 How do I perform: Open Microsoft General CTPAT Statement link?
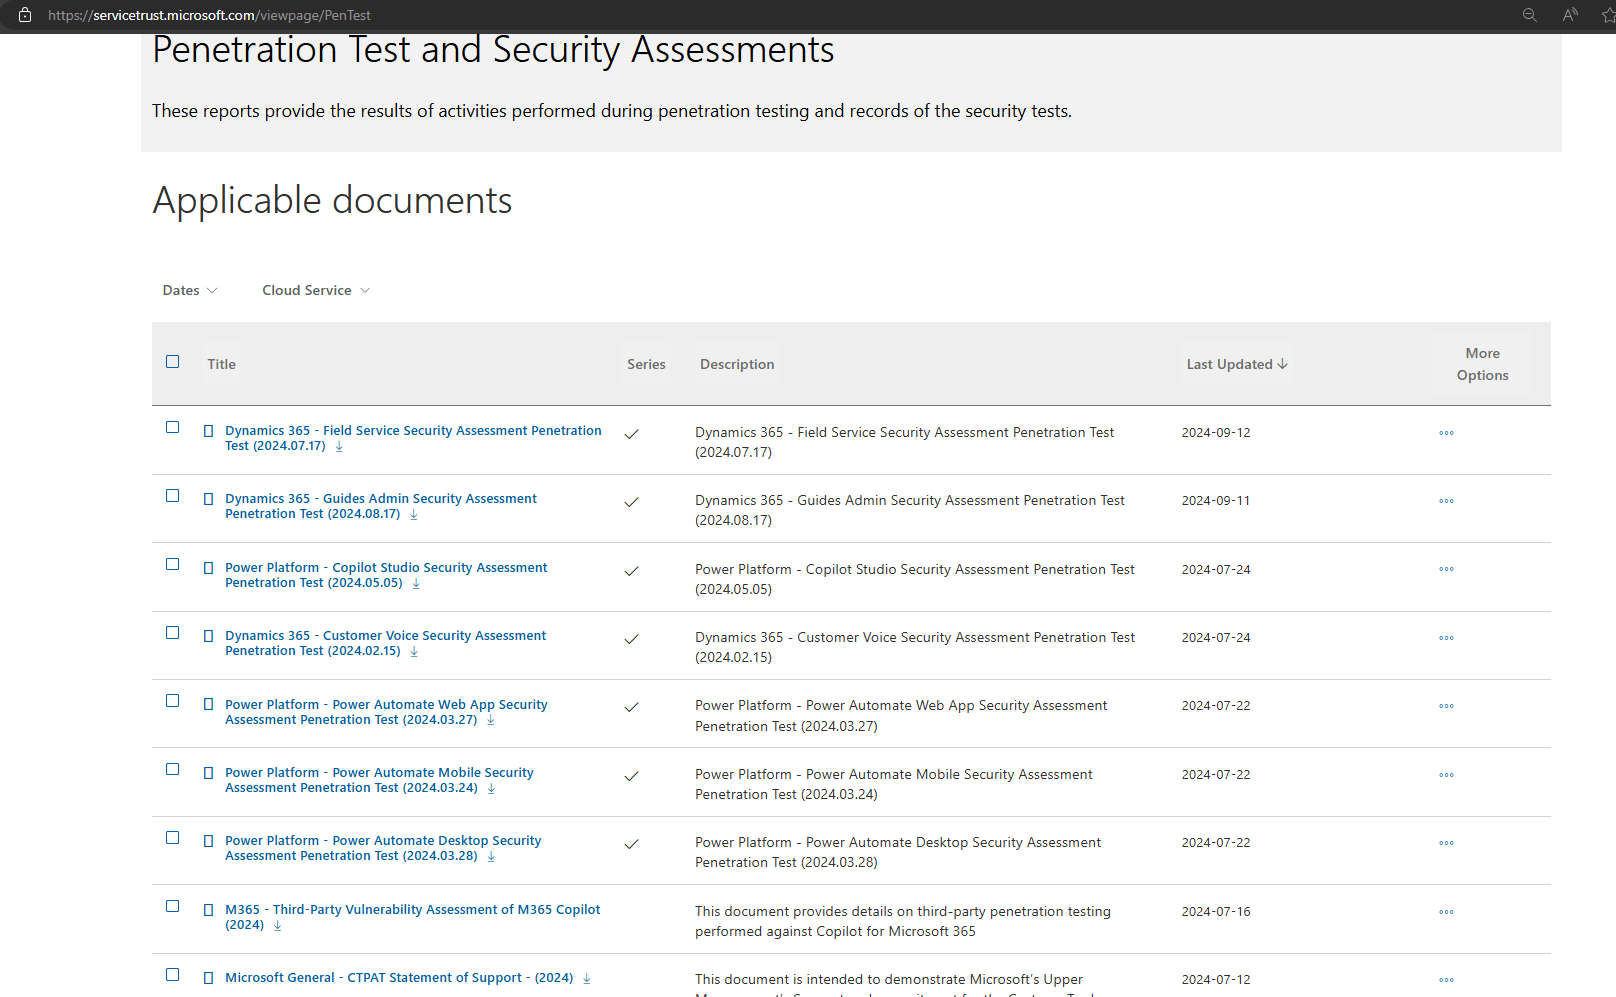pos(399,978)
